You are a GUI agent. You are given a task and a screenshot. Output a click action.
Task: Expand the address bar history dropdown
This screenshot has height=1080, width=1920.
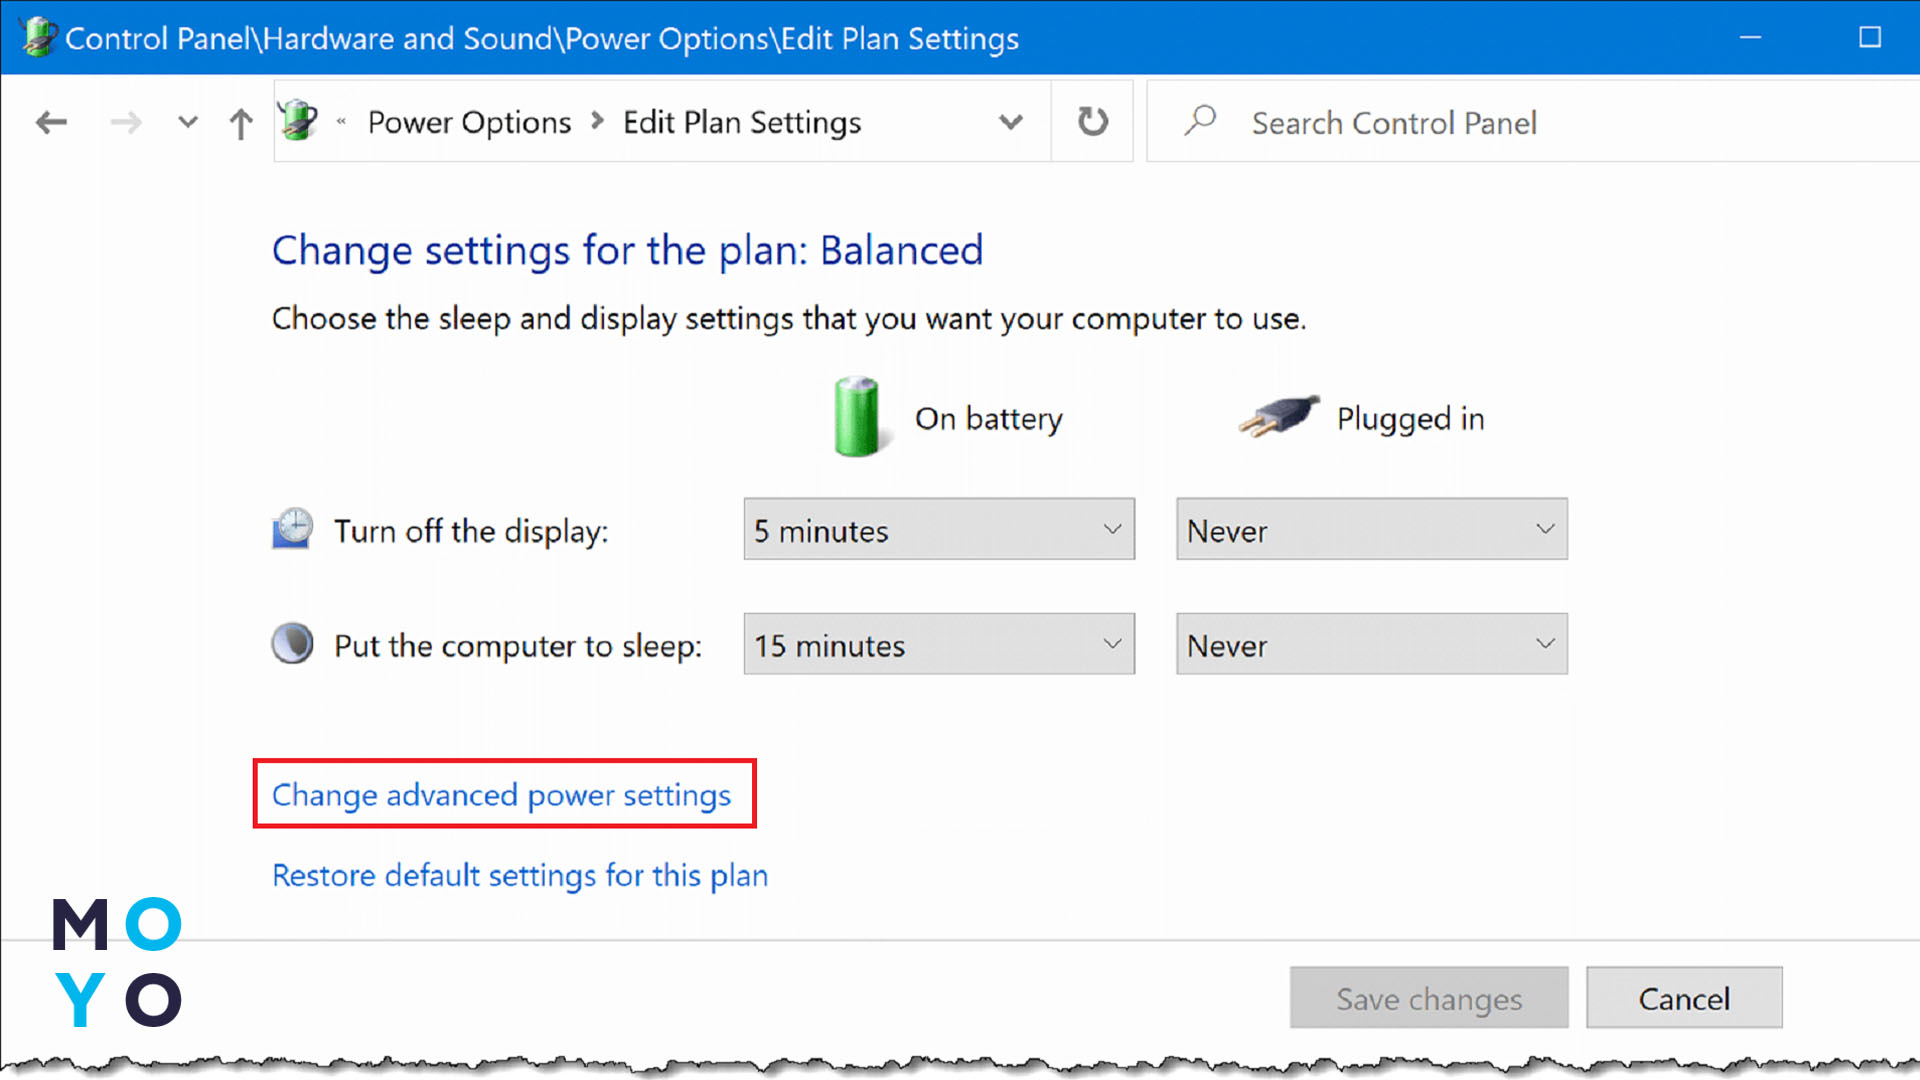[1010, 122]
